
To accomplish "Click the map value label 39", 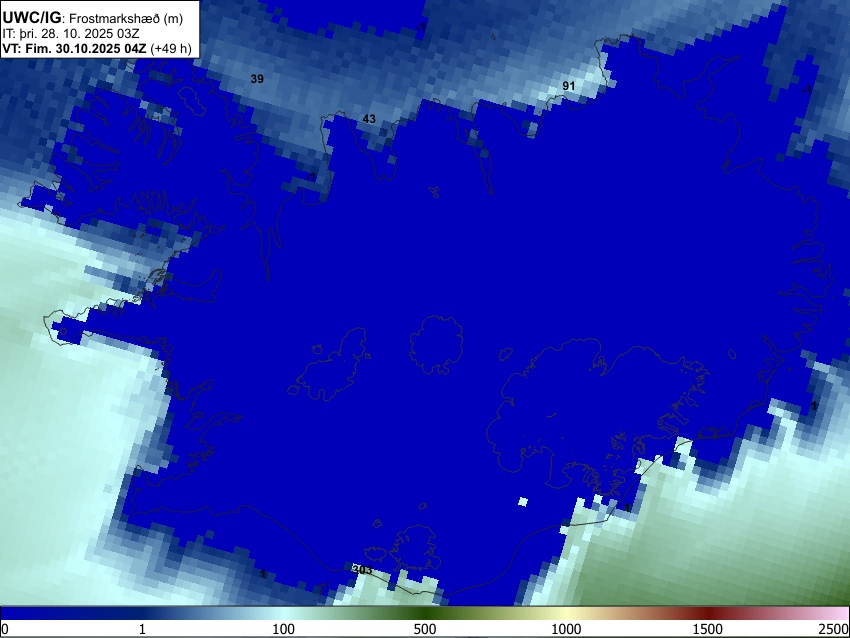I will [257, 79].
